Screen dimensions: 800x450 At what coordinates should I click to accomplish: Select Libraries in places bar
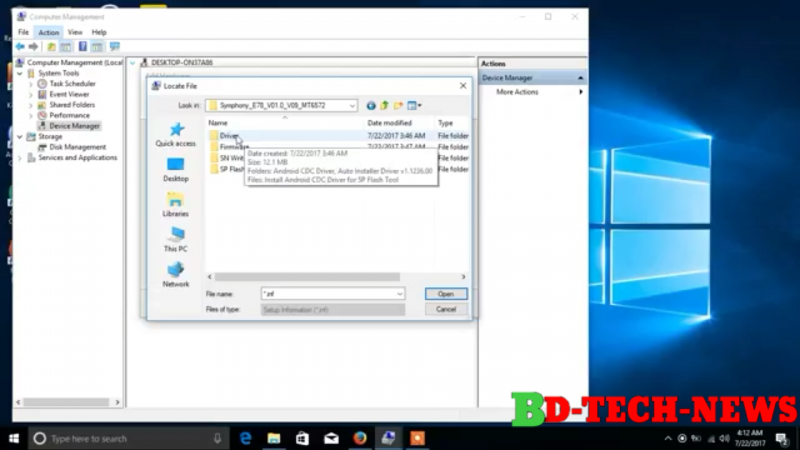tap(176, 205)
